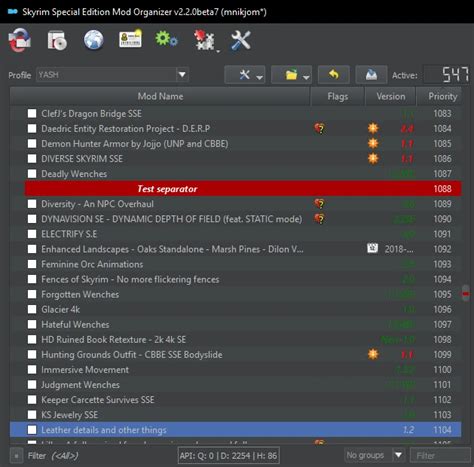Select Hateful Wenches mod row

[236, 324]
